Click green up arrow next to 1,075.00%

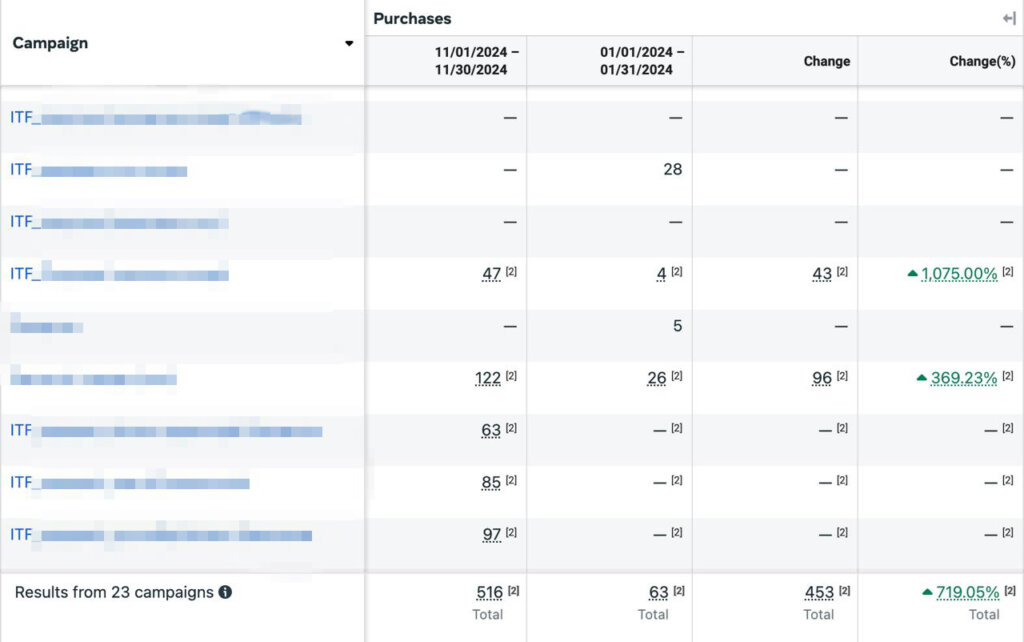click(912, 273)
